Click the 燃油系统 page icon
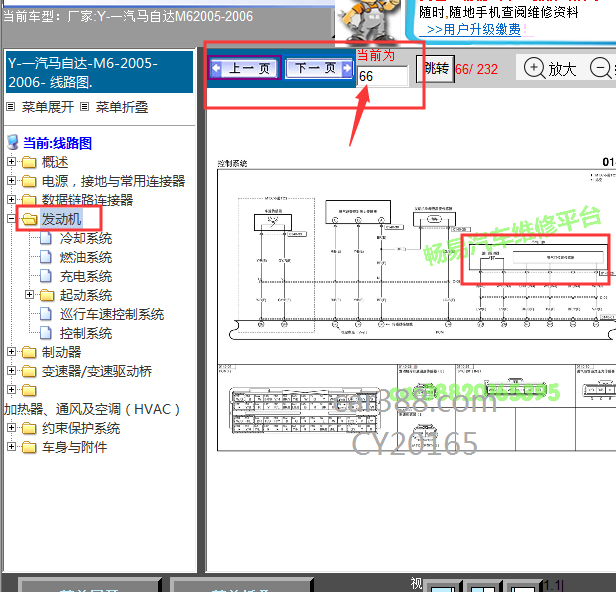 point(46,257)
